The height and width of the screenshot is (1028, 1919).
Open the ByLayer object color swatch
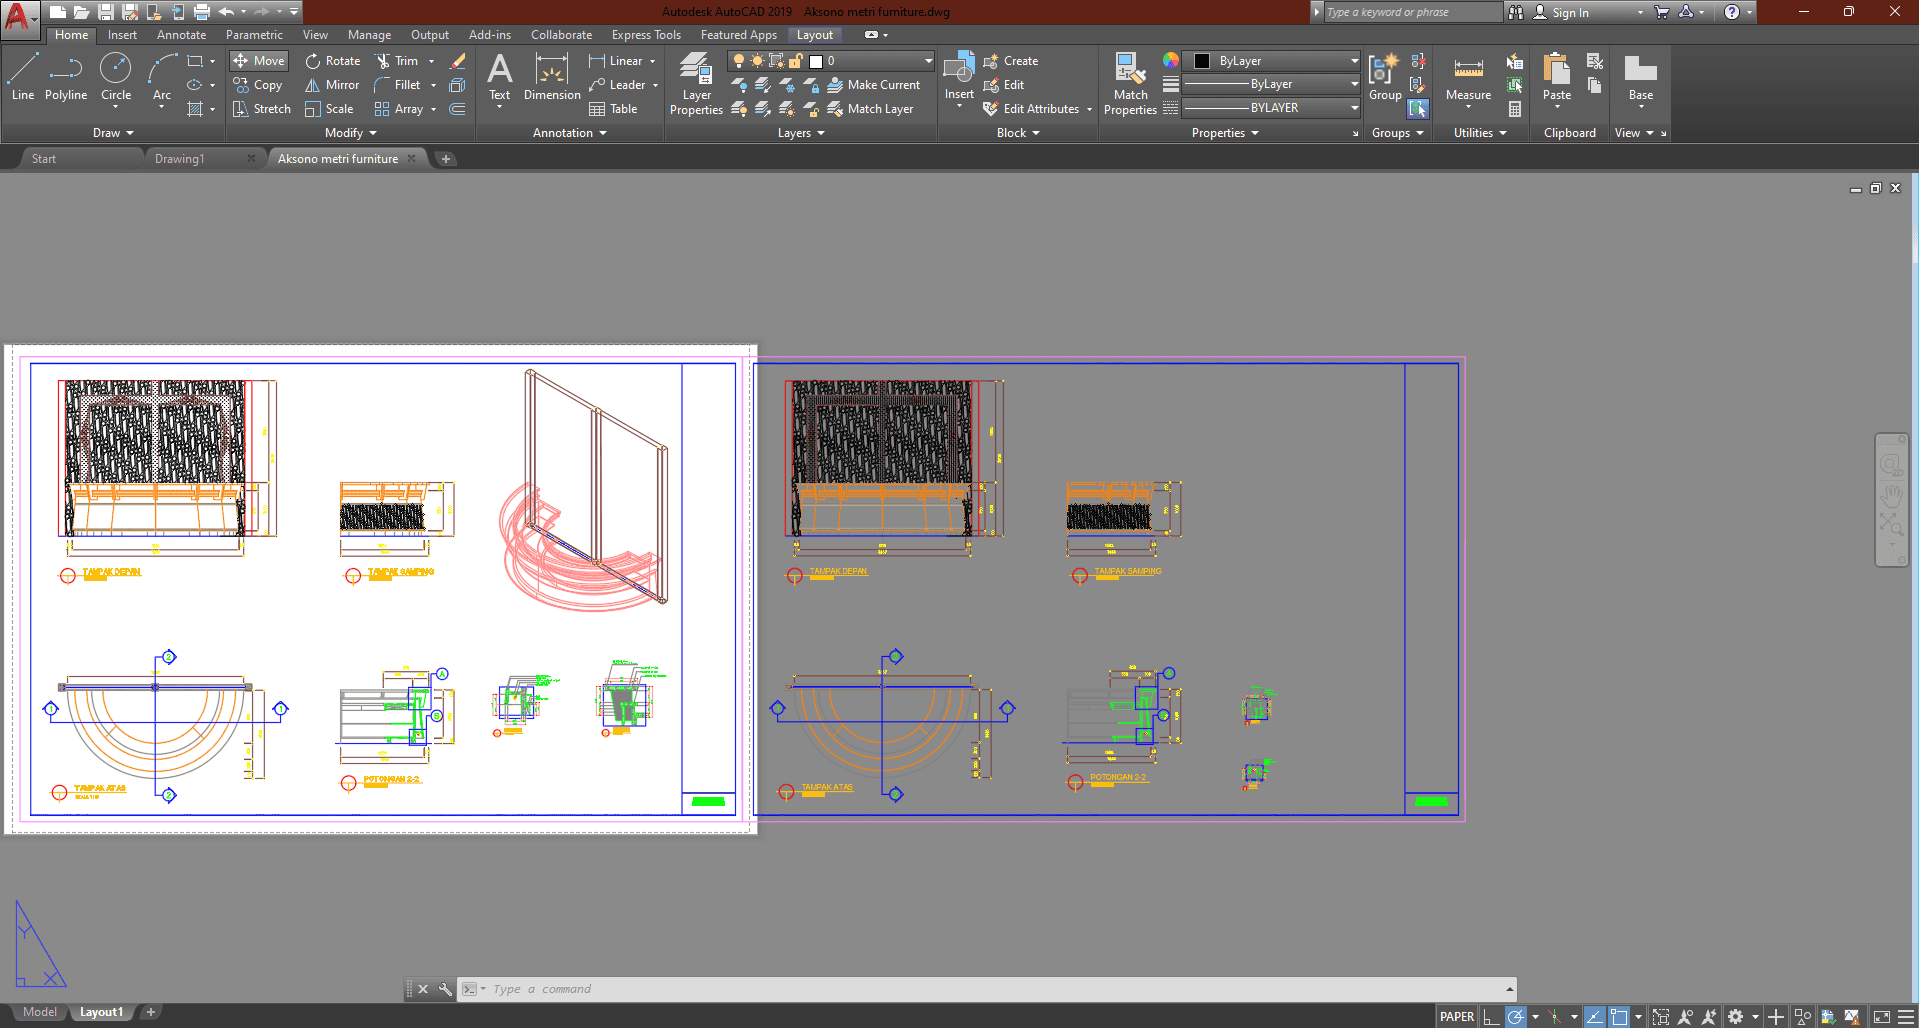[1270, 61]
